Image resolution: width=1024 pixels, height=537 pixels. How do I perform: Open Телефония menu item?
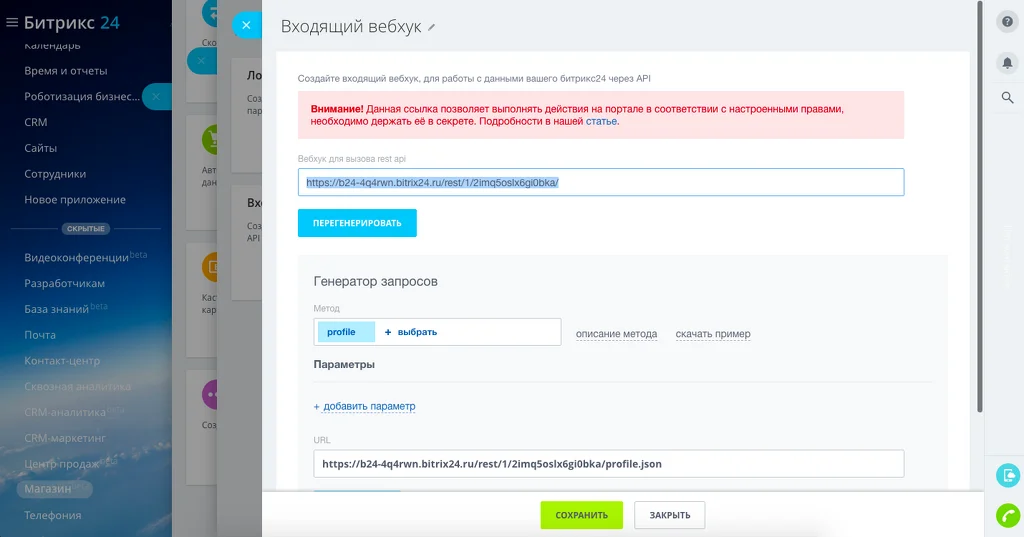coord(53,515)
